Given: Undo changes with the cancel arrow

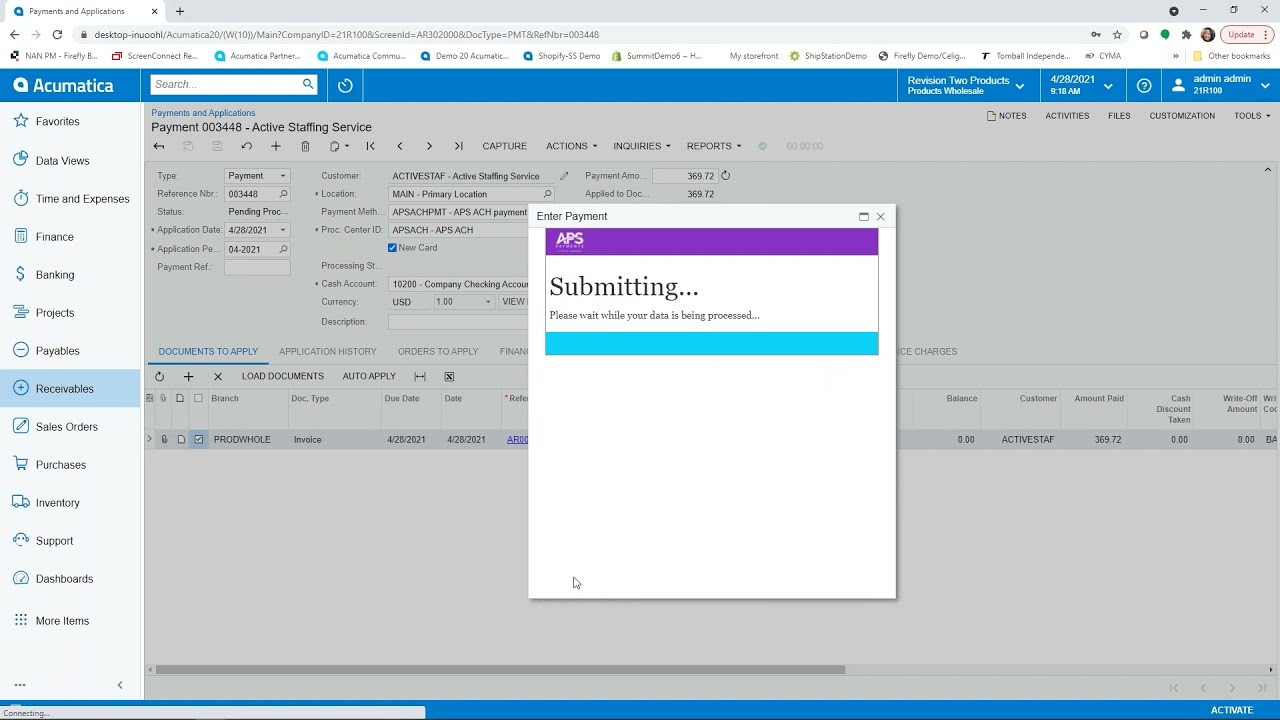Looking at the screenshot, I should tap(246, 146).
